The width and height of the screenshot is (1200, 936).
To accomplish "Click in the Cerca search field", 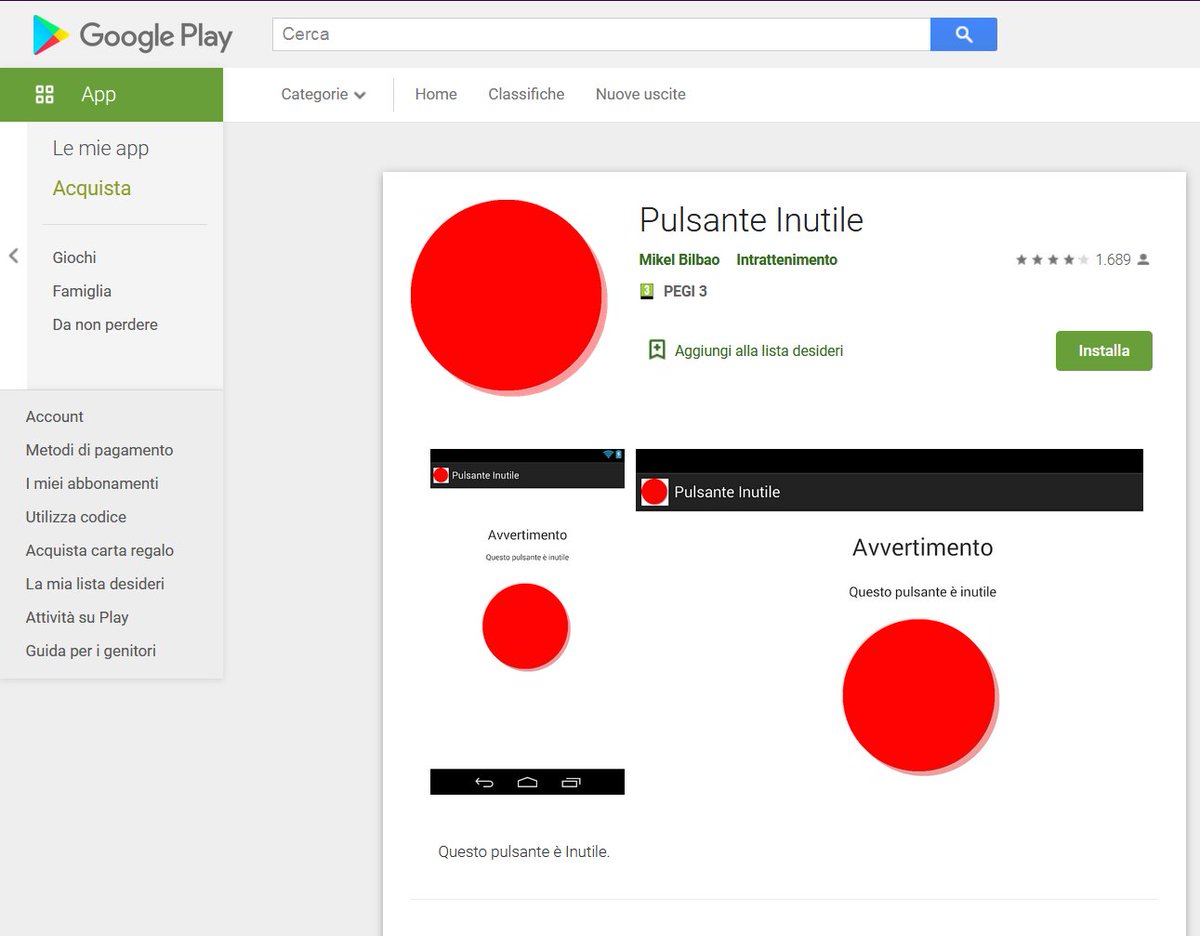I will [x=601, y=34].
